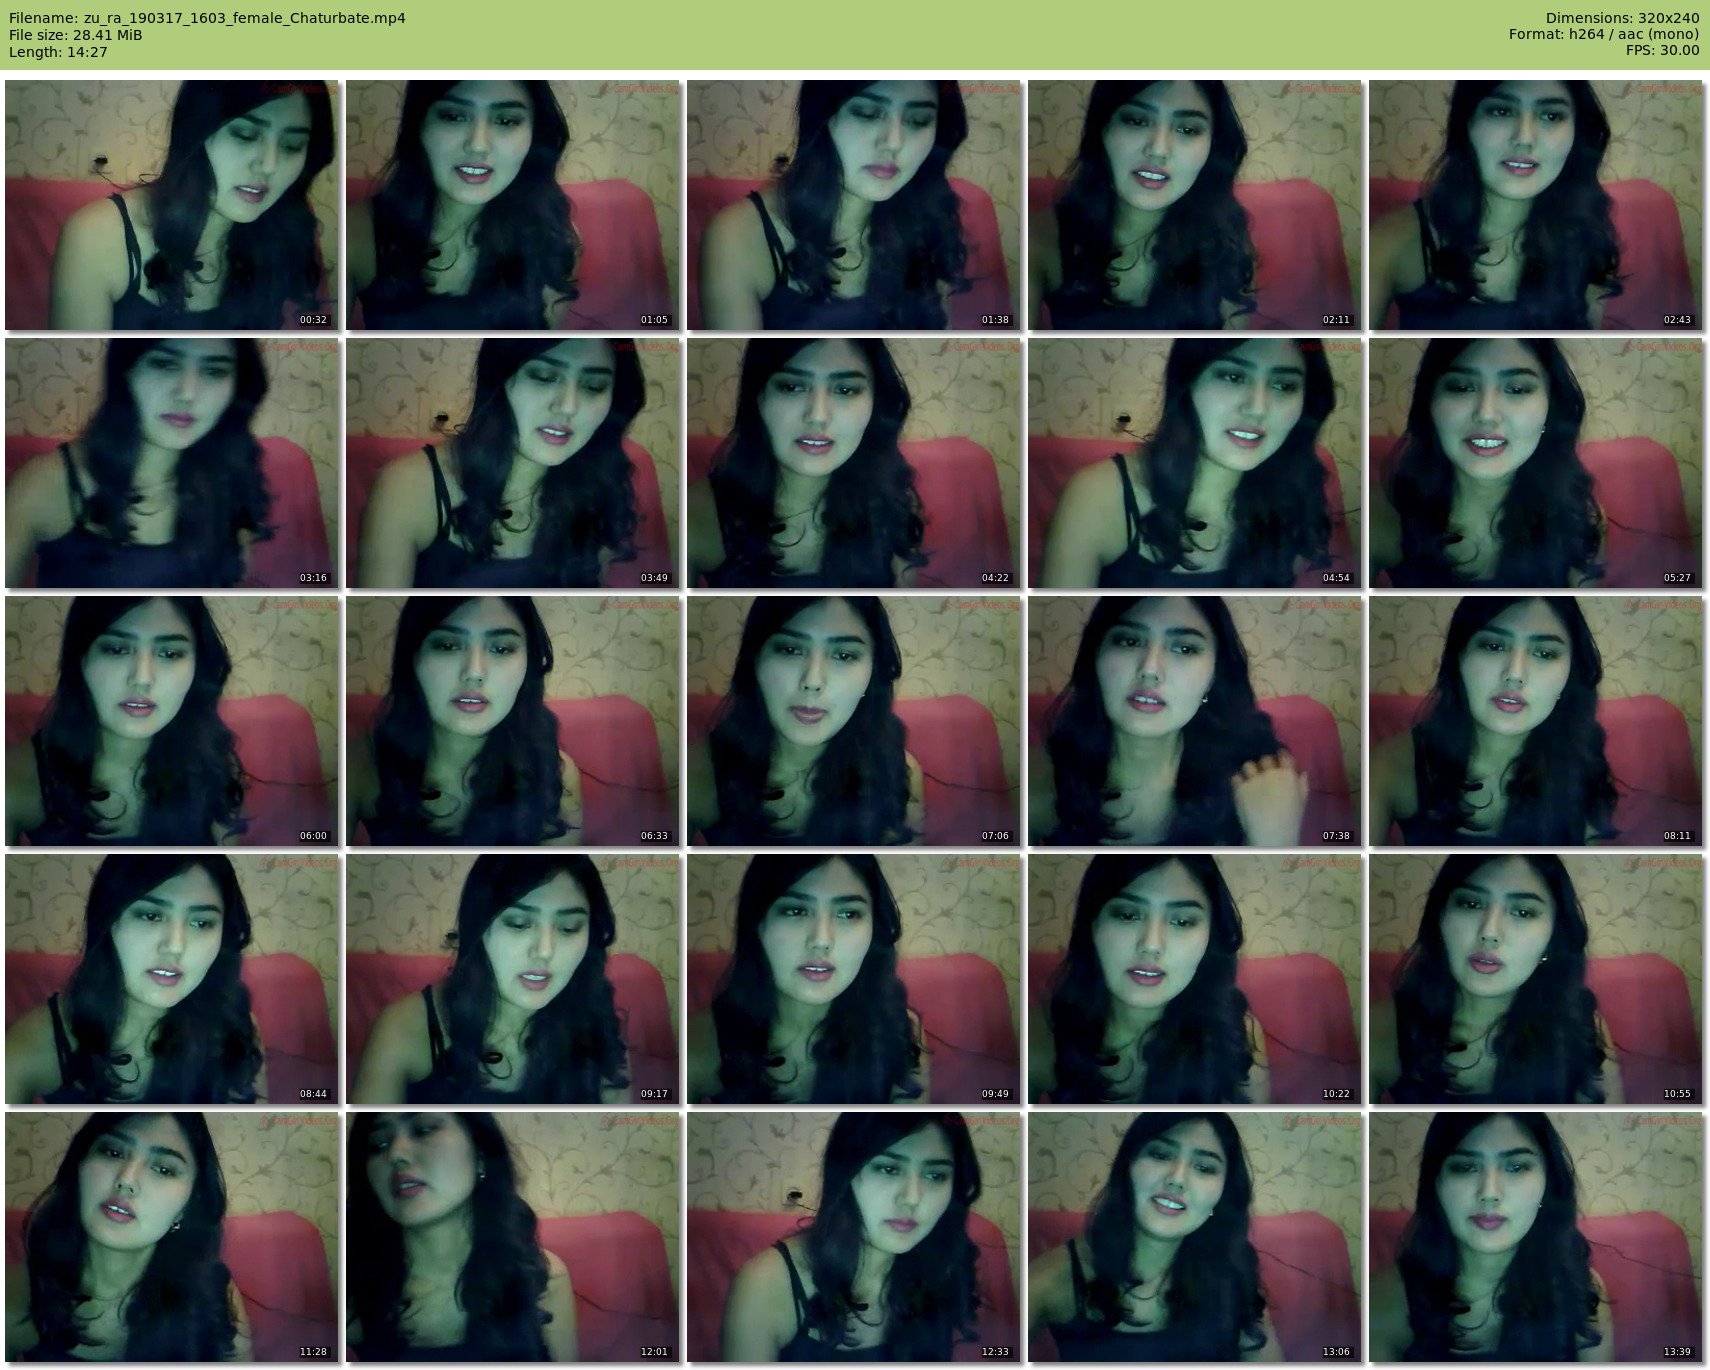Screen dimensions: 1710x1370
Task: Click the frame marked 04:22
Action: pos(854,463)
